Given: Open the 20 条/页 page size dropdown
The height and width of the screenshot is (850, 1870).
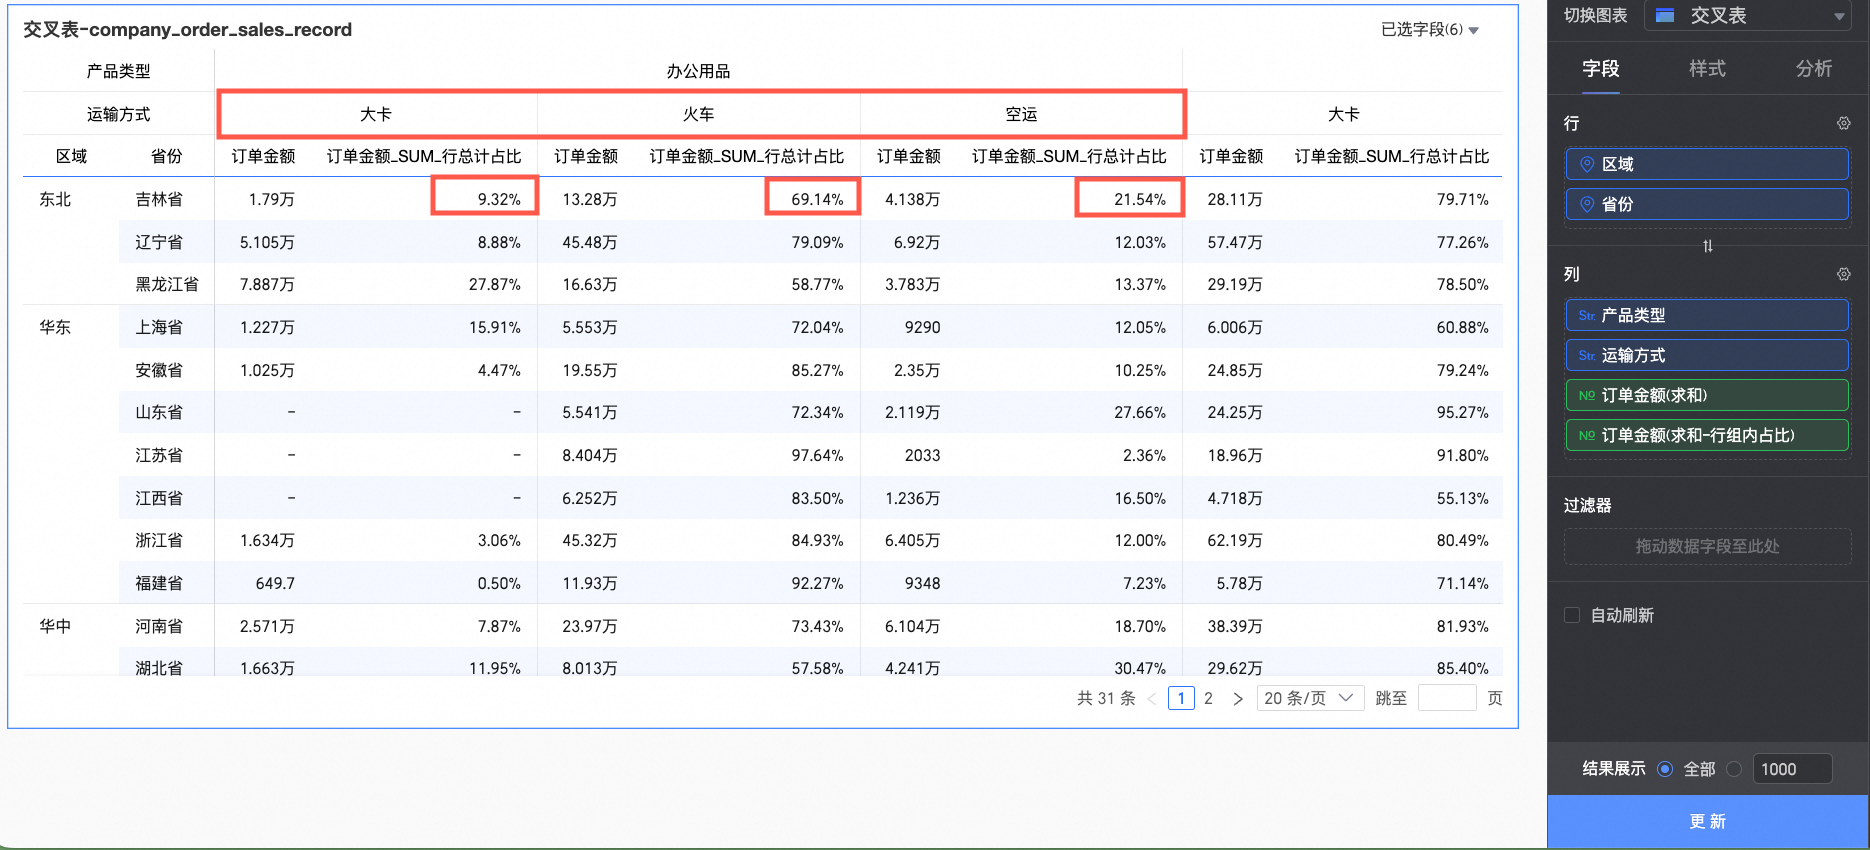Looking at the screenshot, I should [1309, 698].
